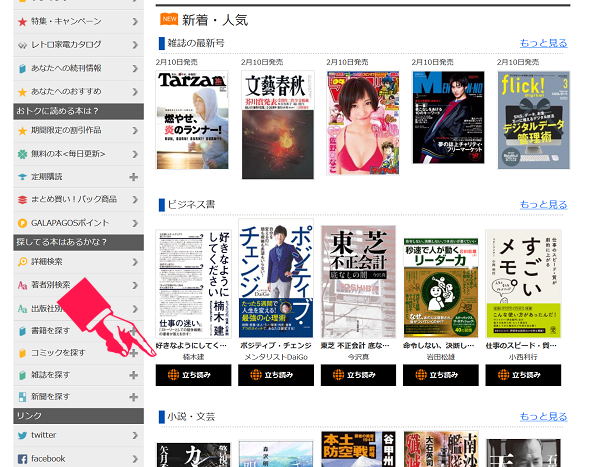Expand the 雑誌を探す section
This screenshot has width=600, height=467.
pos(134,375)
